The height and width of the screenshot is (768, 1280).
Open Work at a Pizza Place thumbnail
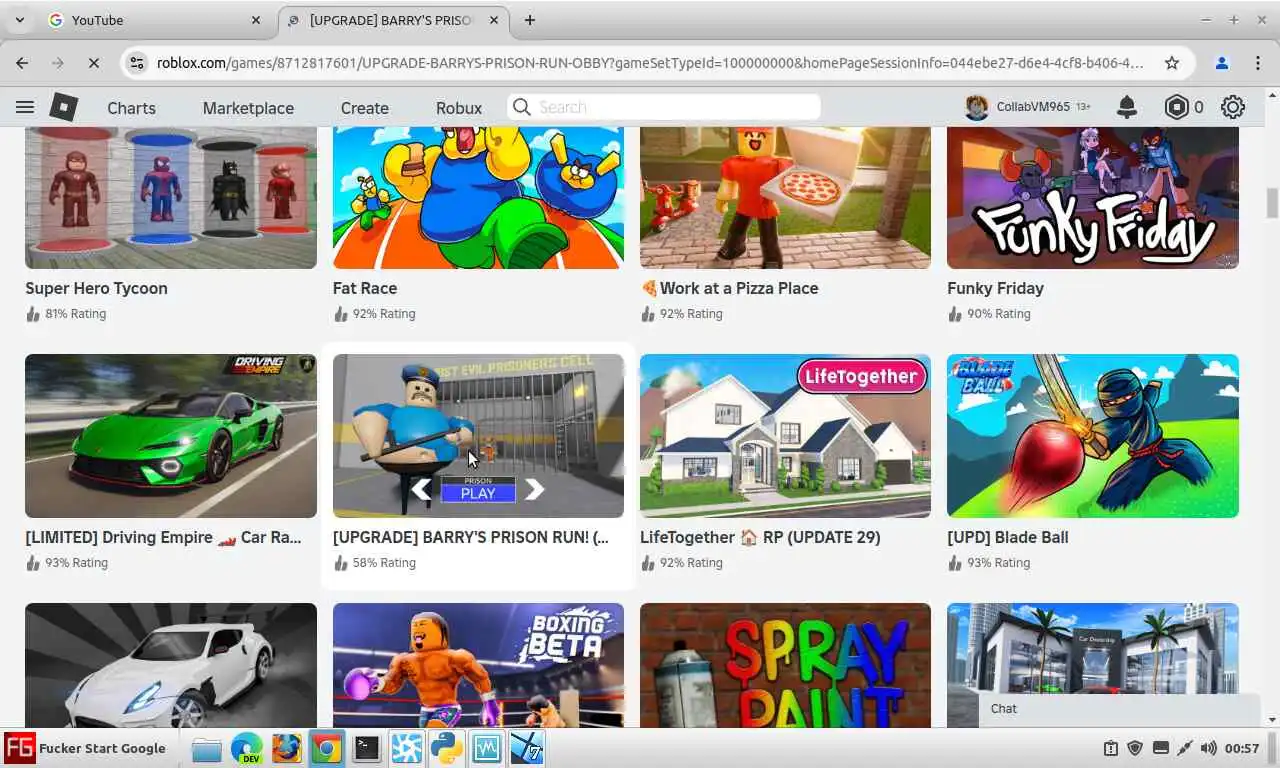coord(785,198)
